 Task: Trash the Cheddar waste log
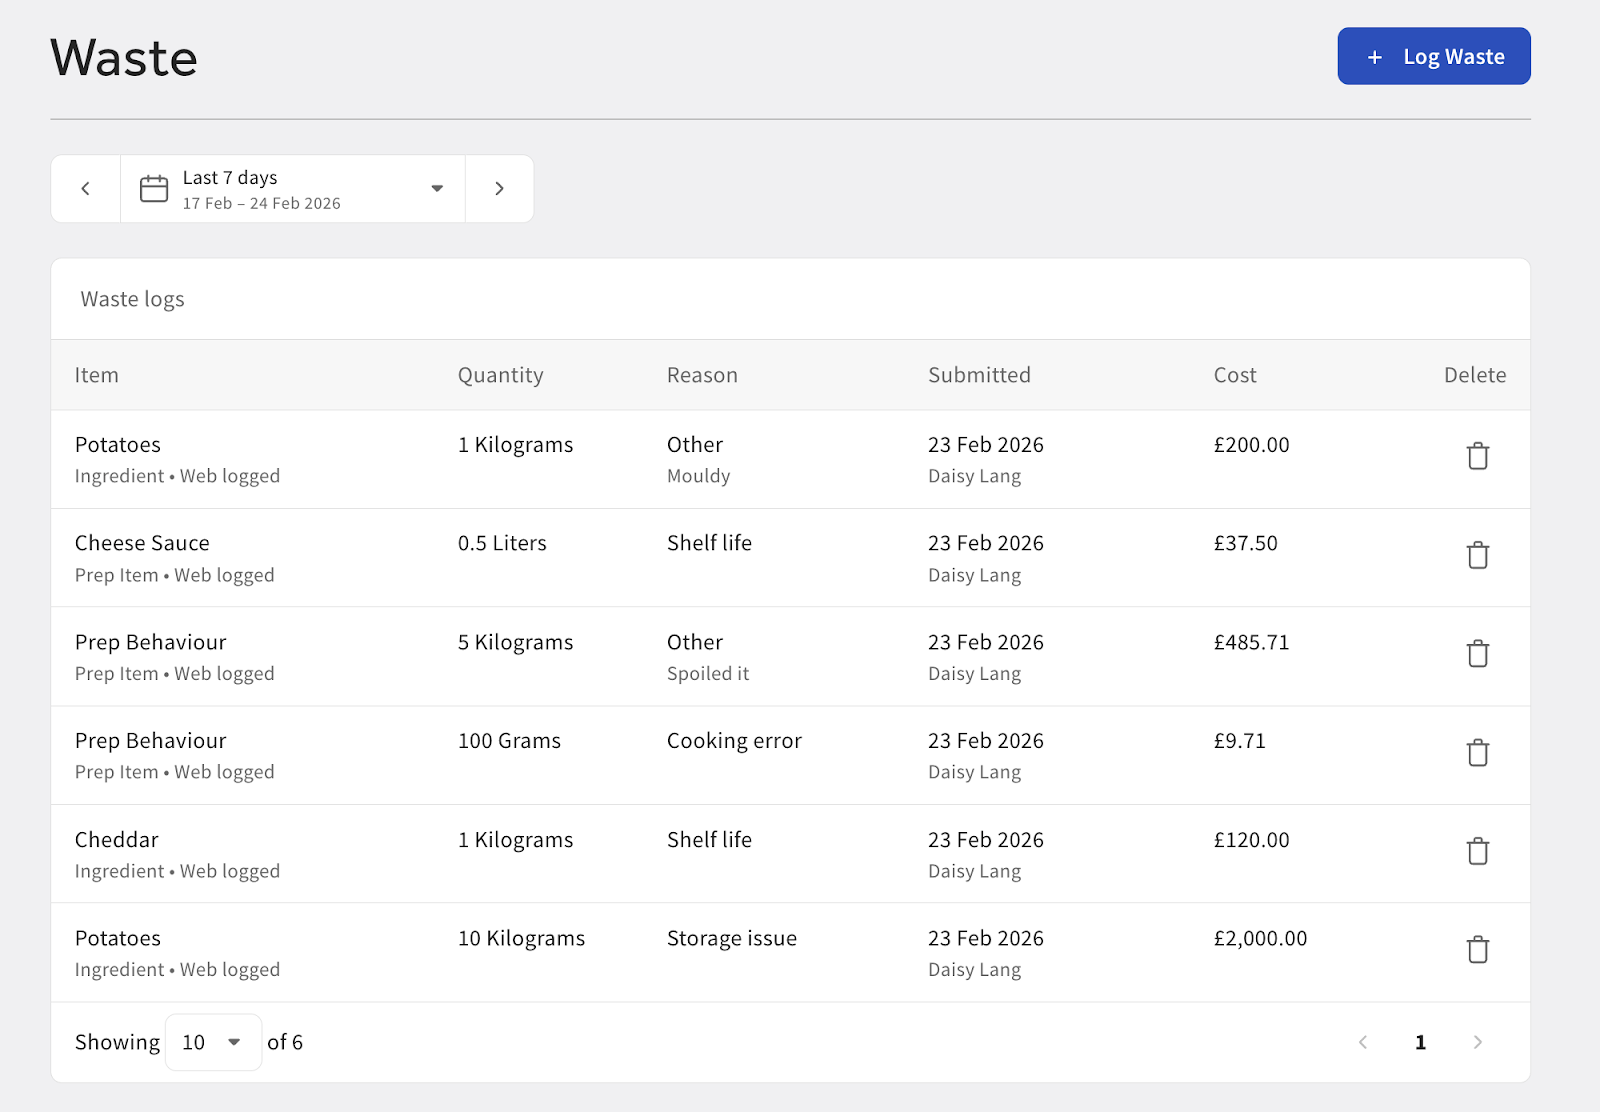tap(1477, 852)
